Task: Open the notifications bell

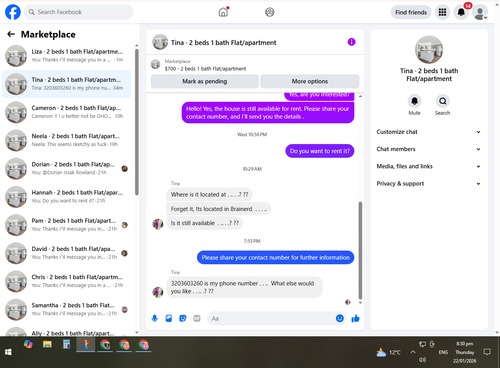Action: (461, 12)
